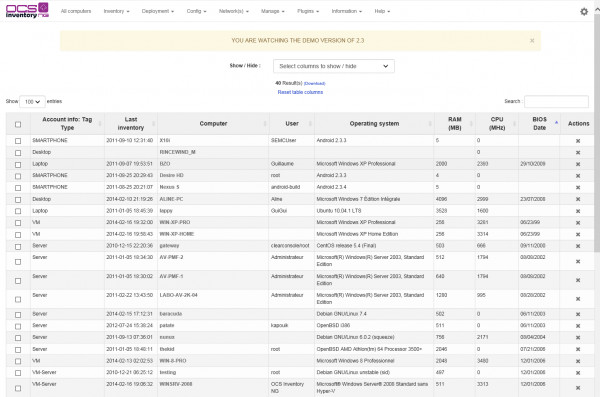Delete the WINSRV-2008 row
Image resolution: width=600 pixels, height=397 pixels.
click(578, 388)
